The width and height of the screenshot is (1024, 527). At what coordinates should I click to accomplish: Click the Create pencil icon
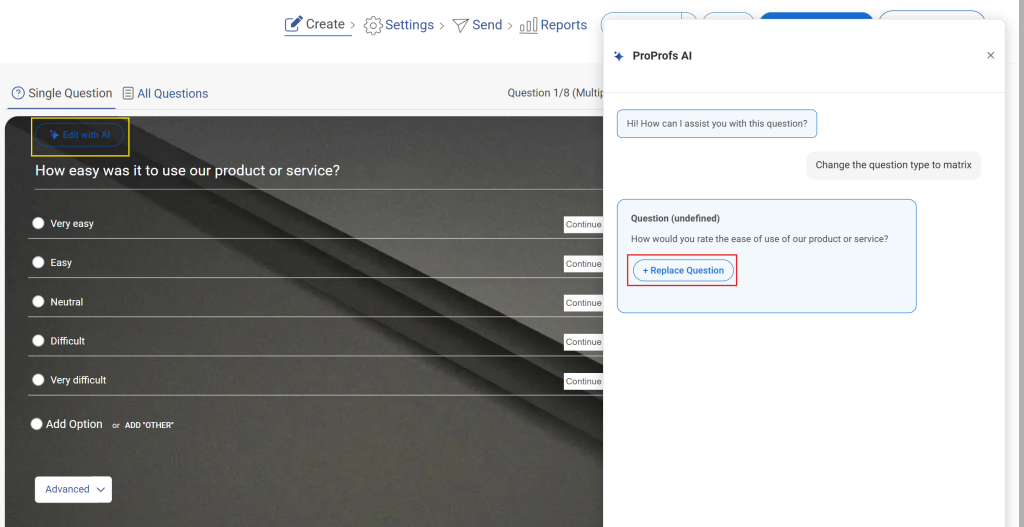click(294, 25)
